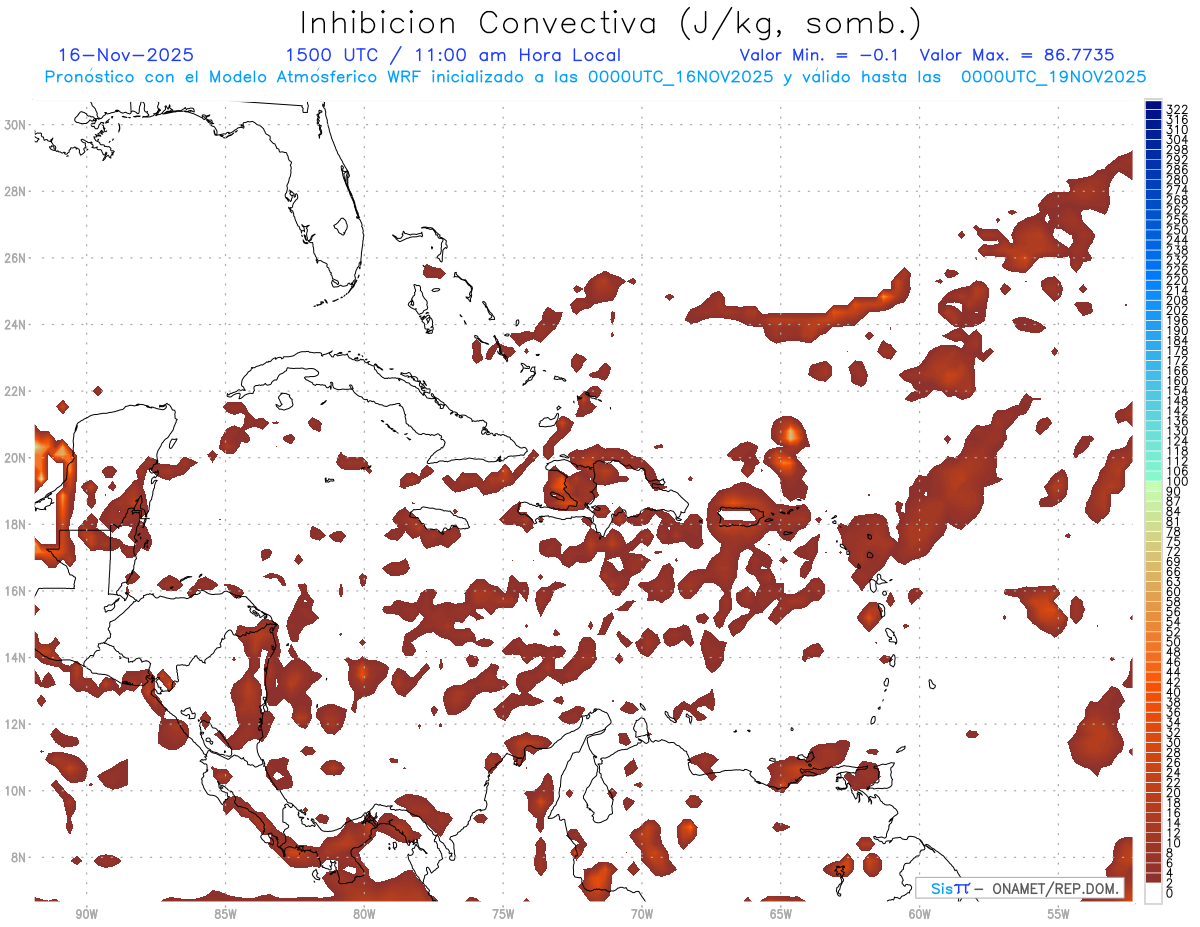This screenshot has width=1200, height=927.
Task: Click the "22N" latitude label
Action: point(16,391)
